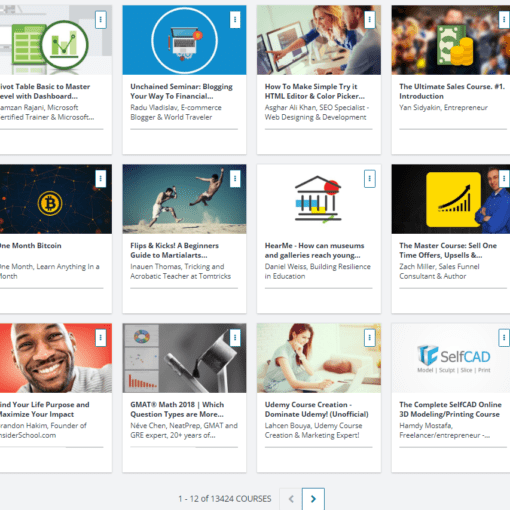Click the GMAT charts and pipe thumbnail
The image size is (510, 510).
click(184, 358)
